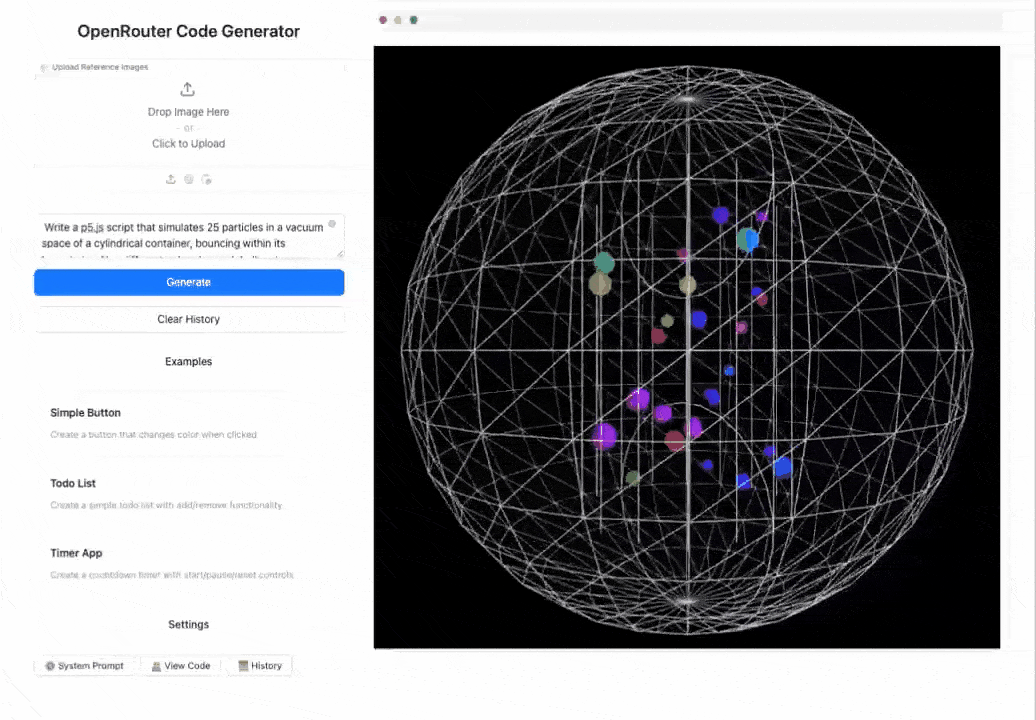Viewport: 1036px width, 720px height.
Task: Choose the Todo List example
Action: 189,493
